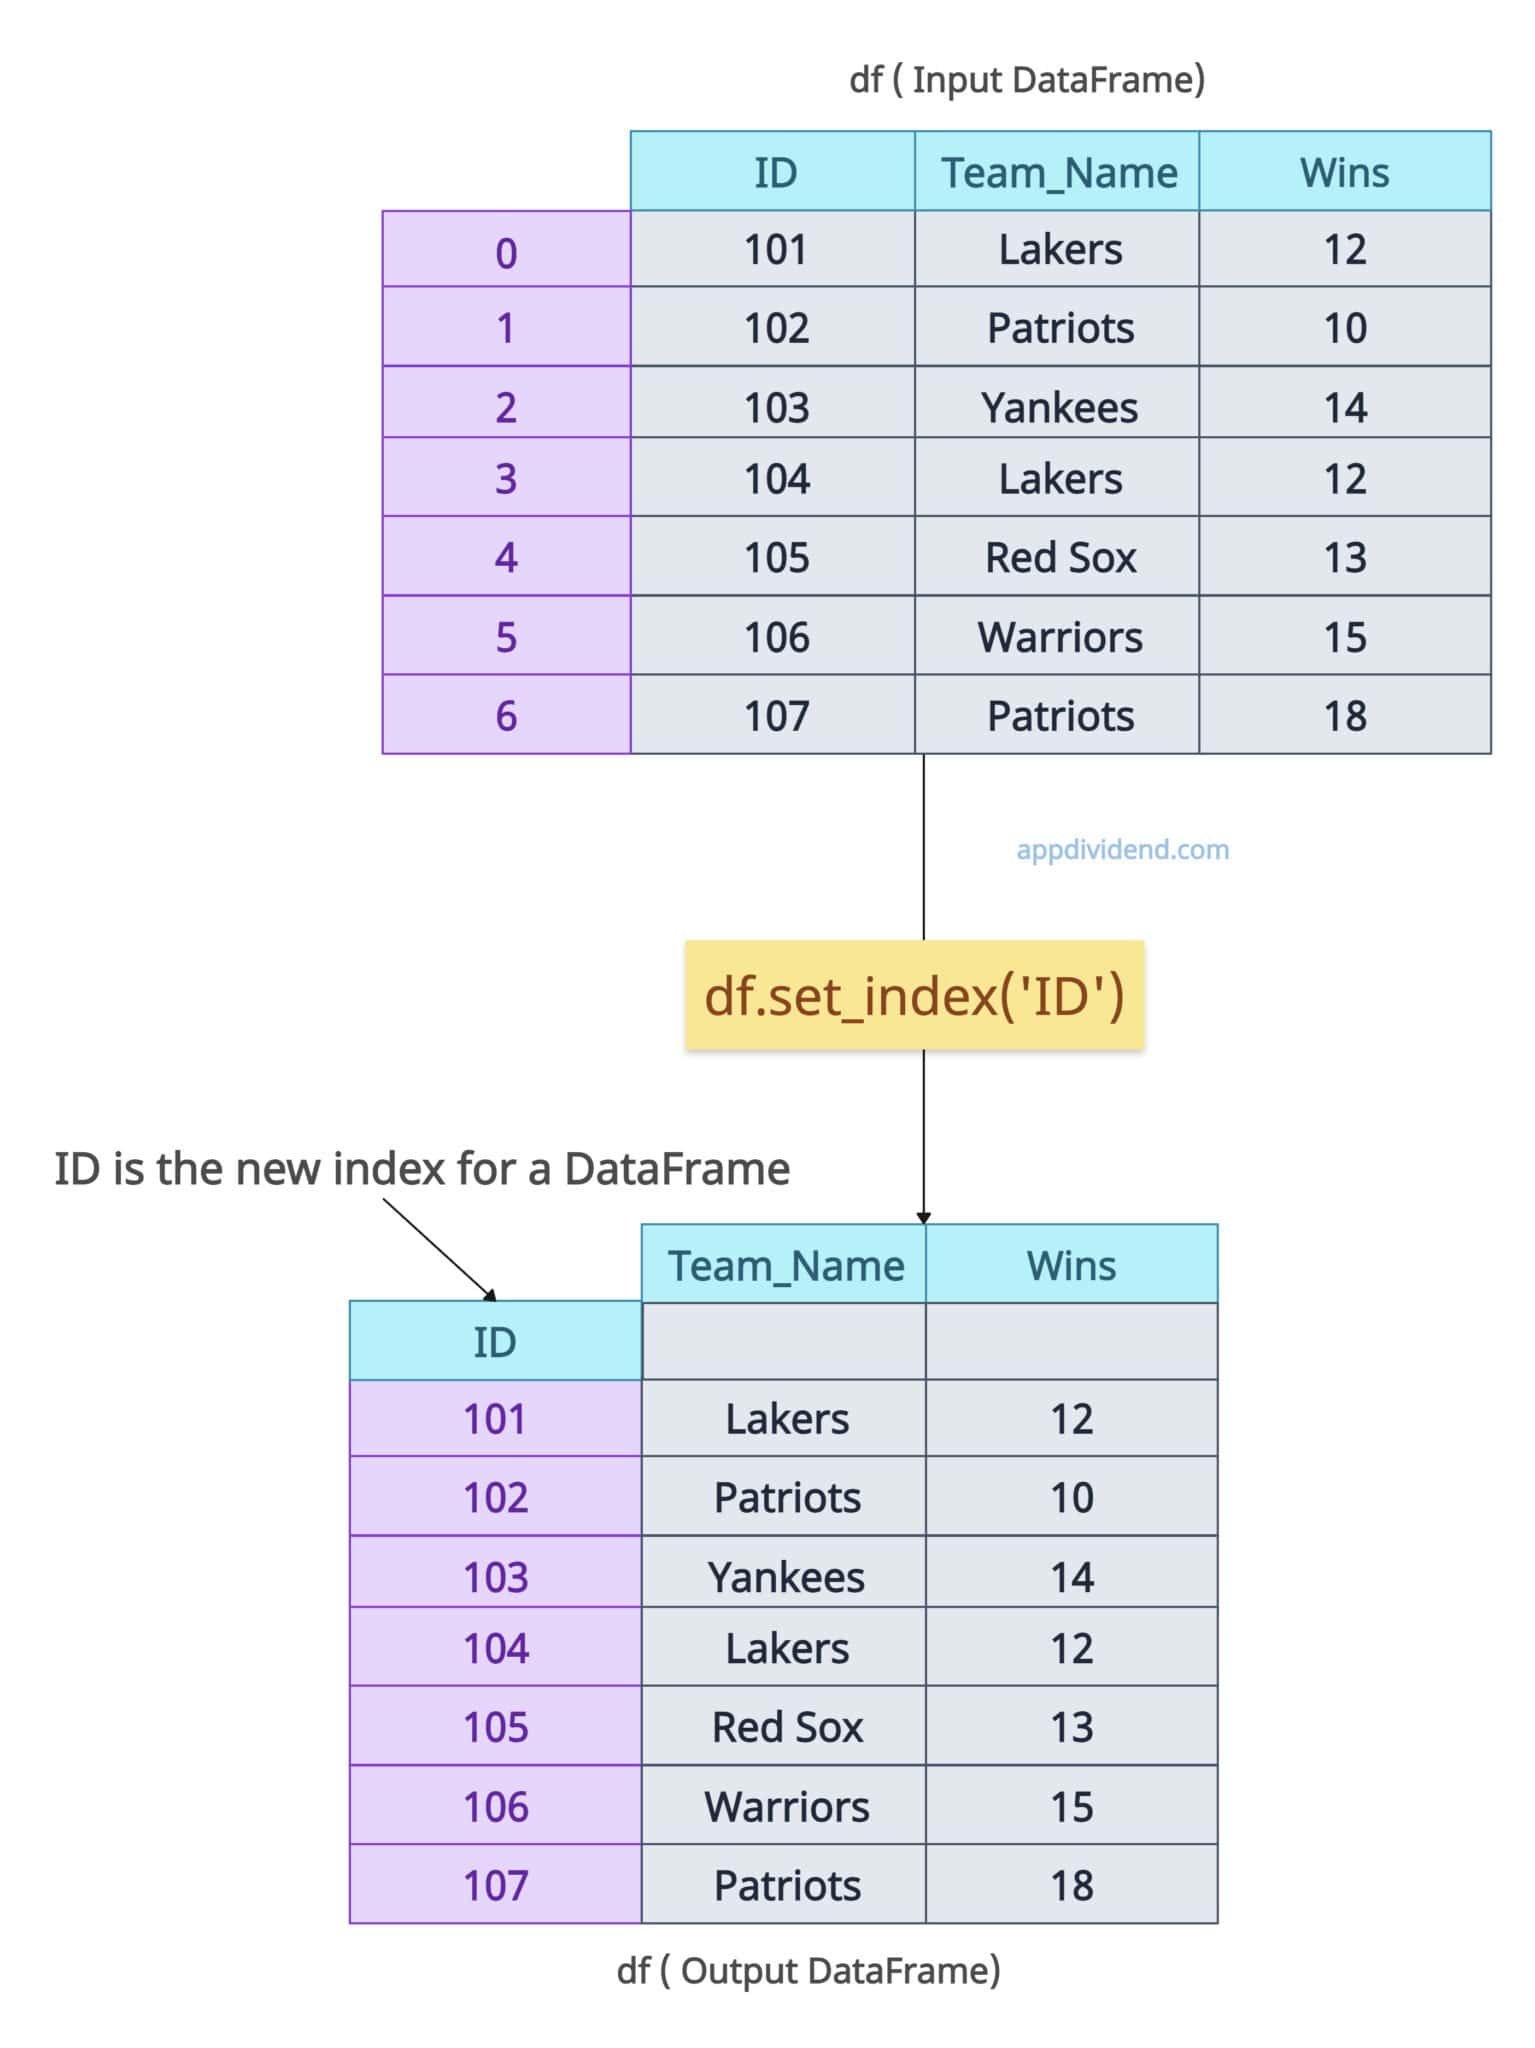1535x2048 pixels.
Task: Click the Yankees cell in input DataFrame
Action: click(1058, 407)
